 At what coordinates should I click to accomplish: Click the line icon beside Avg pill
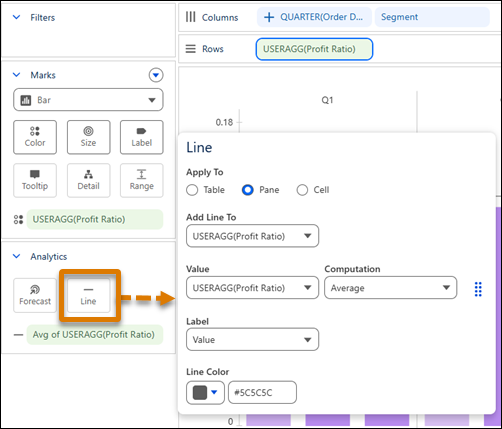click(18, 335)
